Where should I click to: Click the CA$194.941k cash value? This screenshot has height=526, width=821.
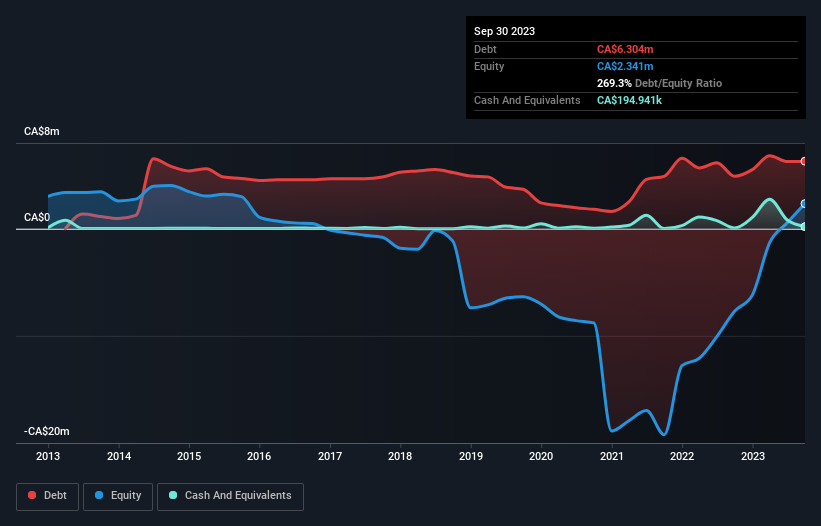pyautogui.click(x=629, y=100)
